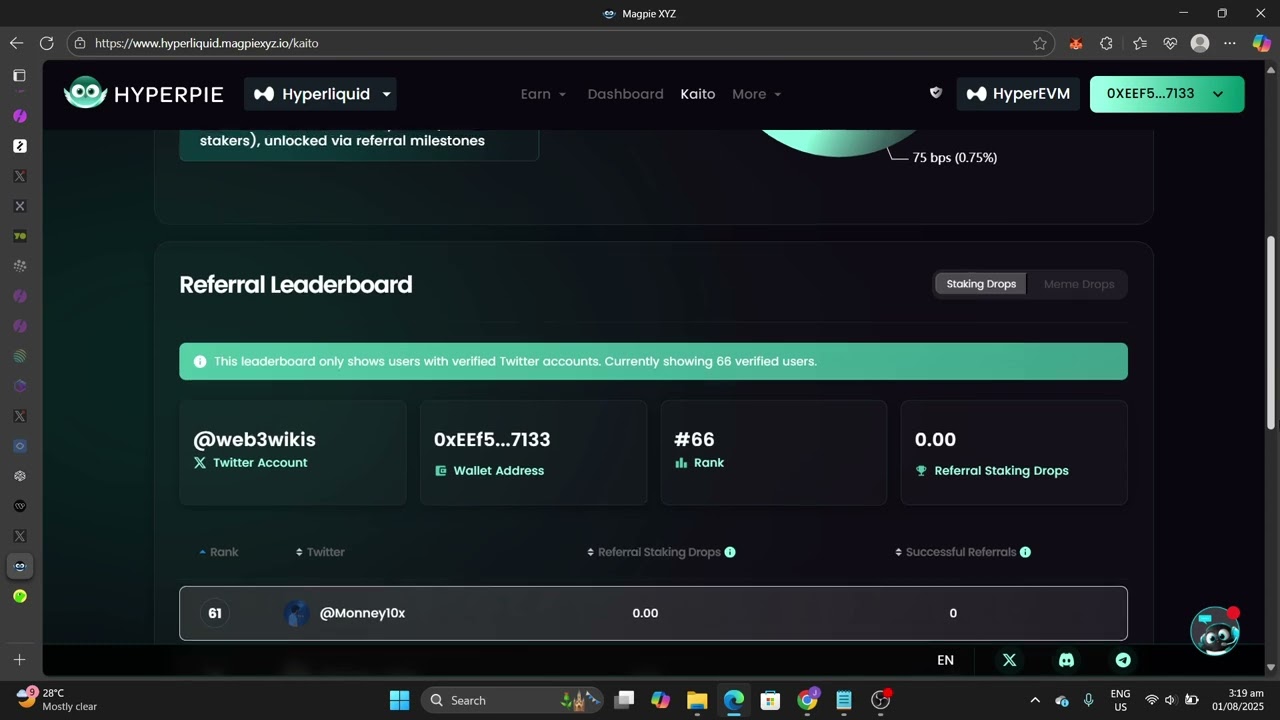Open the Discord link in footer

click(1066, 660)
